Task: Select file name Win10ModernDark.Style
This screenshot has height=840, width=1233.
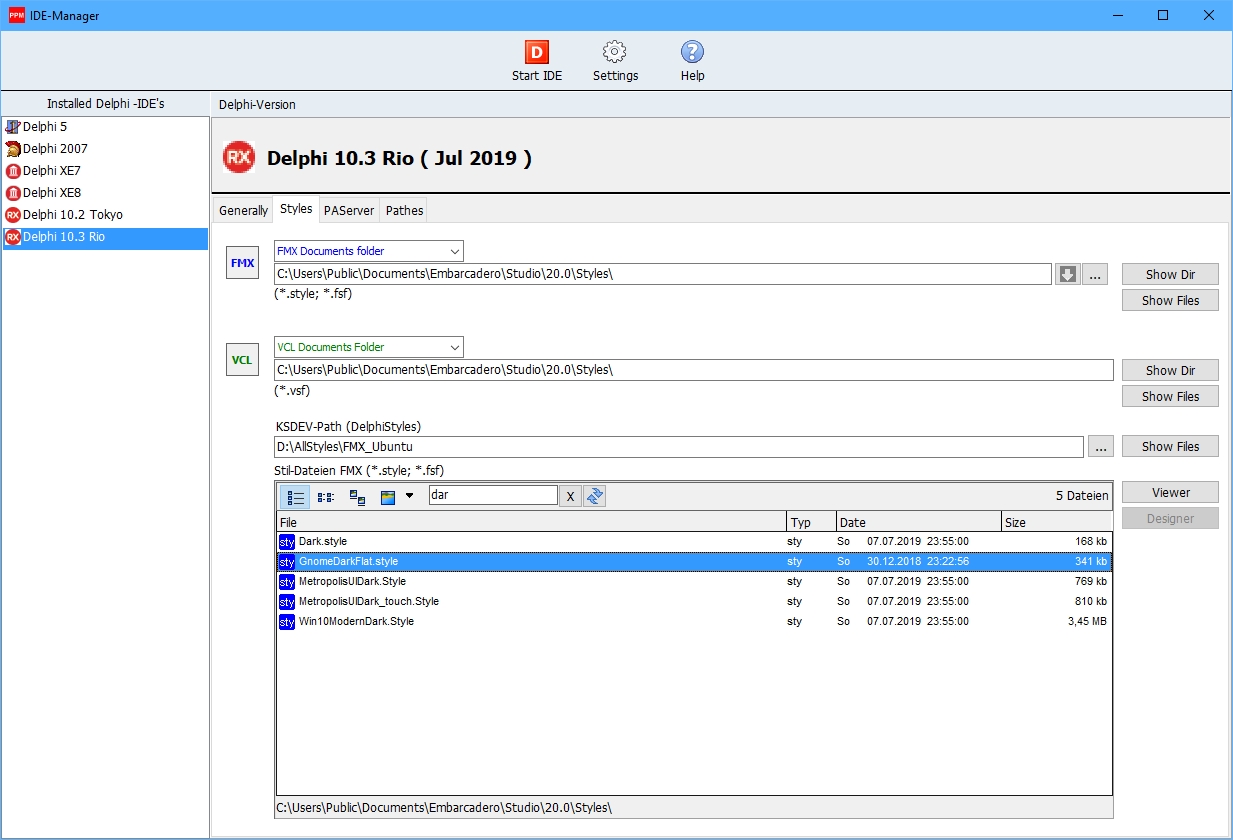Action: pyautogui.click(x=356, y=622)
